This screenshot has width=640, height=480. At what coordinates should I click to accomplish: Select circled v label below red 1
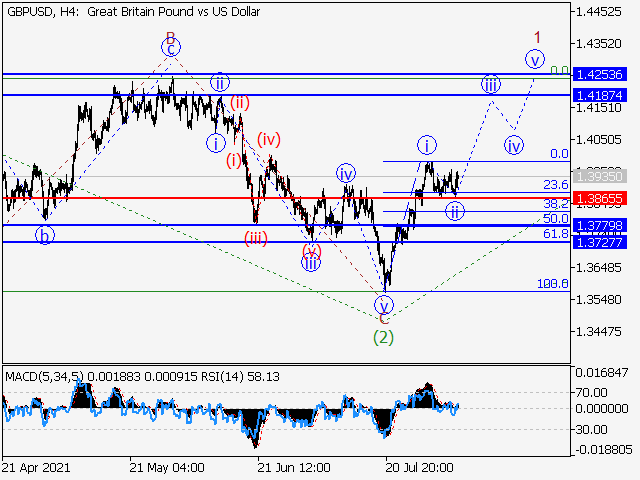(535, 59)
